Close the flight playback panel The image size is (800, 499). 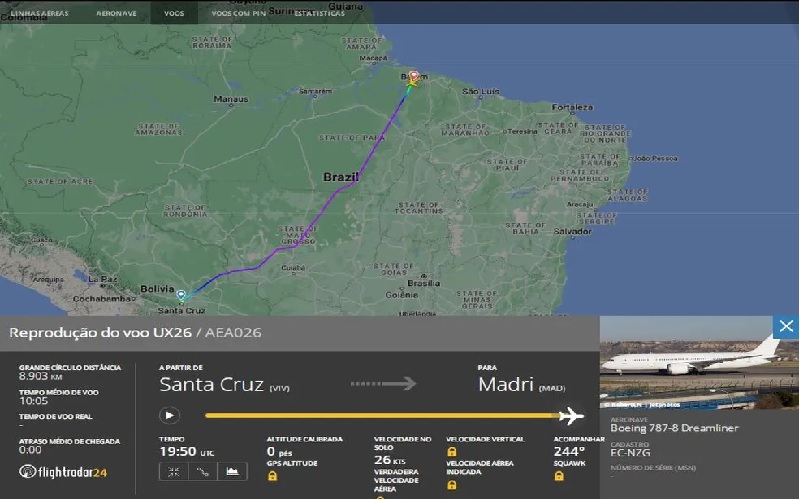coord(786,327)
